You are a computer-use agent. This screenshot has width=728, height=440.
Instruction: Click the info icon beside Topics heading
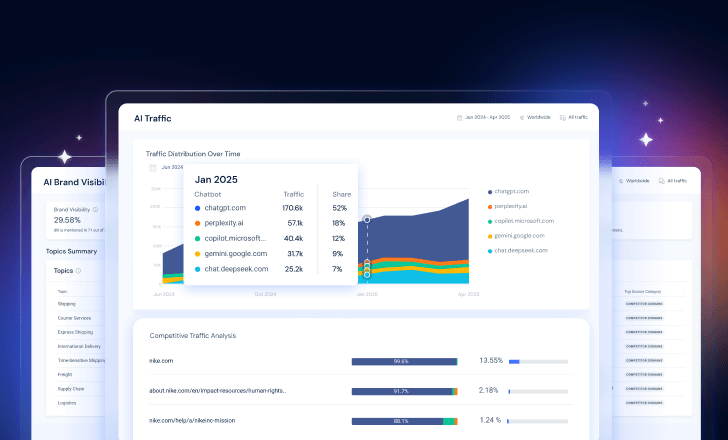click(x=78, y=270)
